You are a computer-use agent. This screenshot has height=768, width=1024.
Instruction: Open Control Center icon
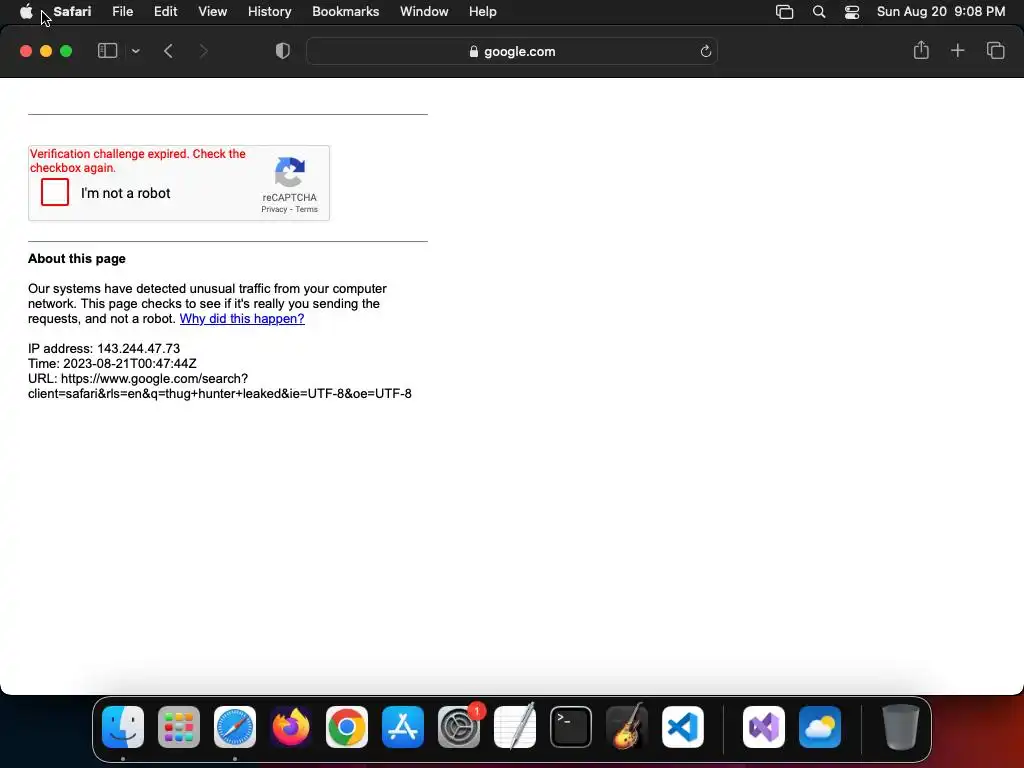click(x=852, y=12)
